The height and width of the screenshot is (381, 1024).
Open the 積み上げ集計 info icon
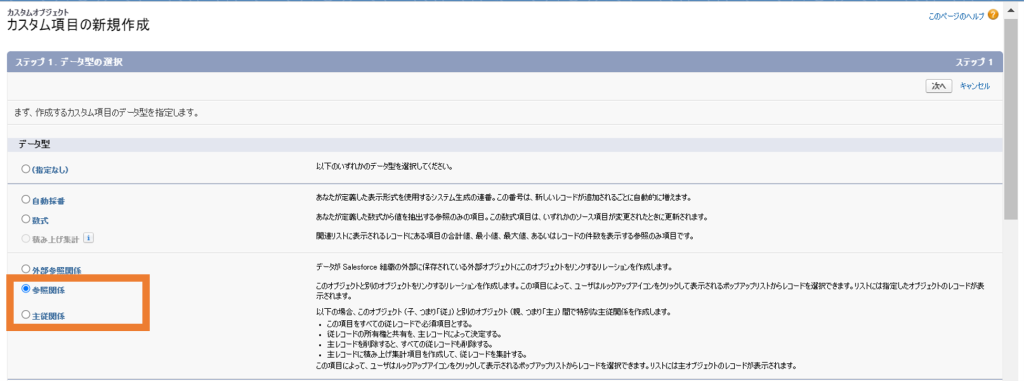click(x=88, y=239)
